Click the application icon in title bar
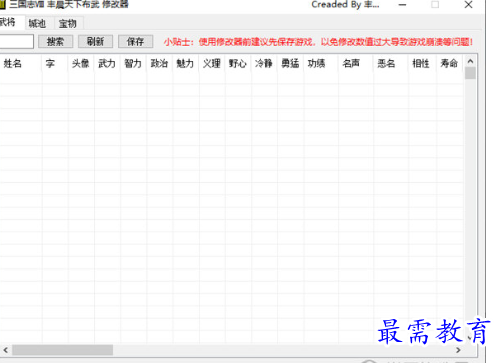 coord(3,5)
